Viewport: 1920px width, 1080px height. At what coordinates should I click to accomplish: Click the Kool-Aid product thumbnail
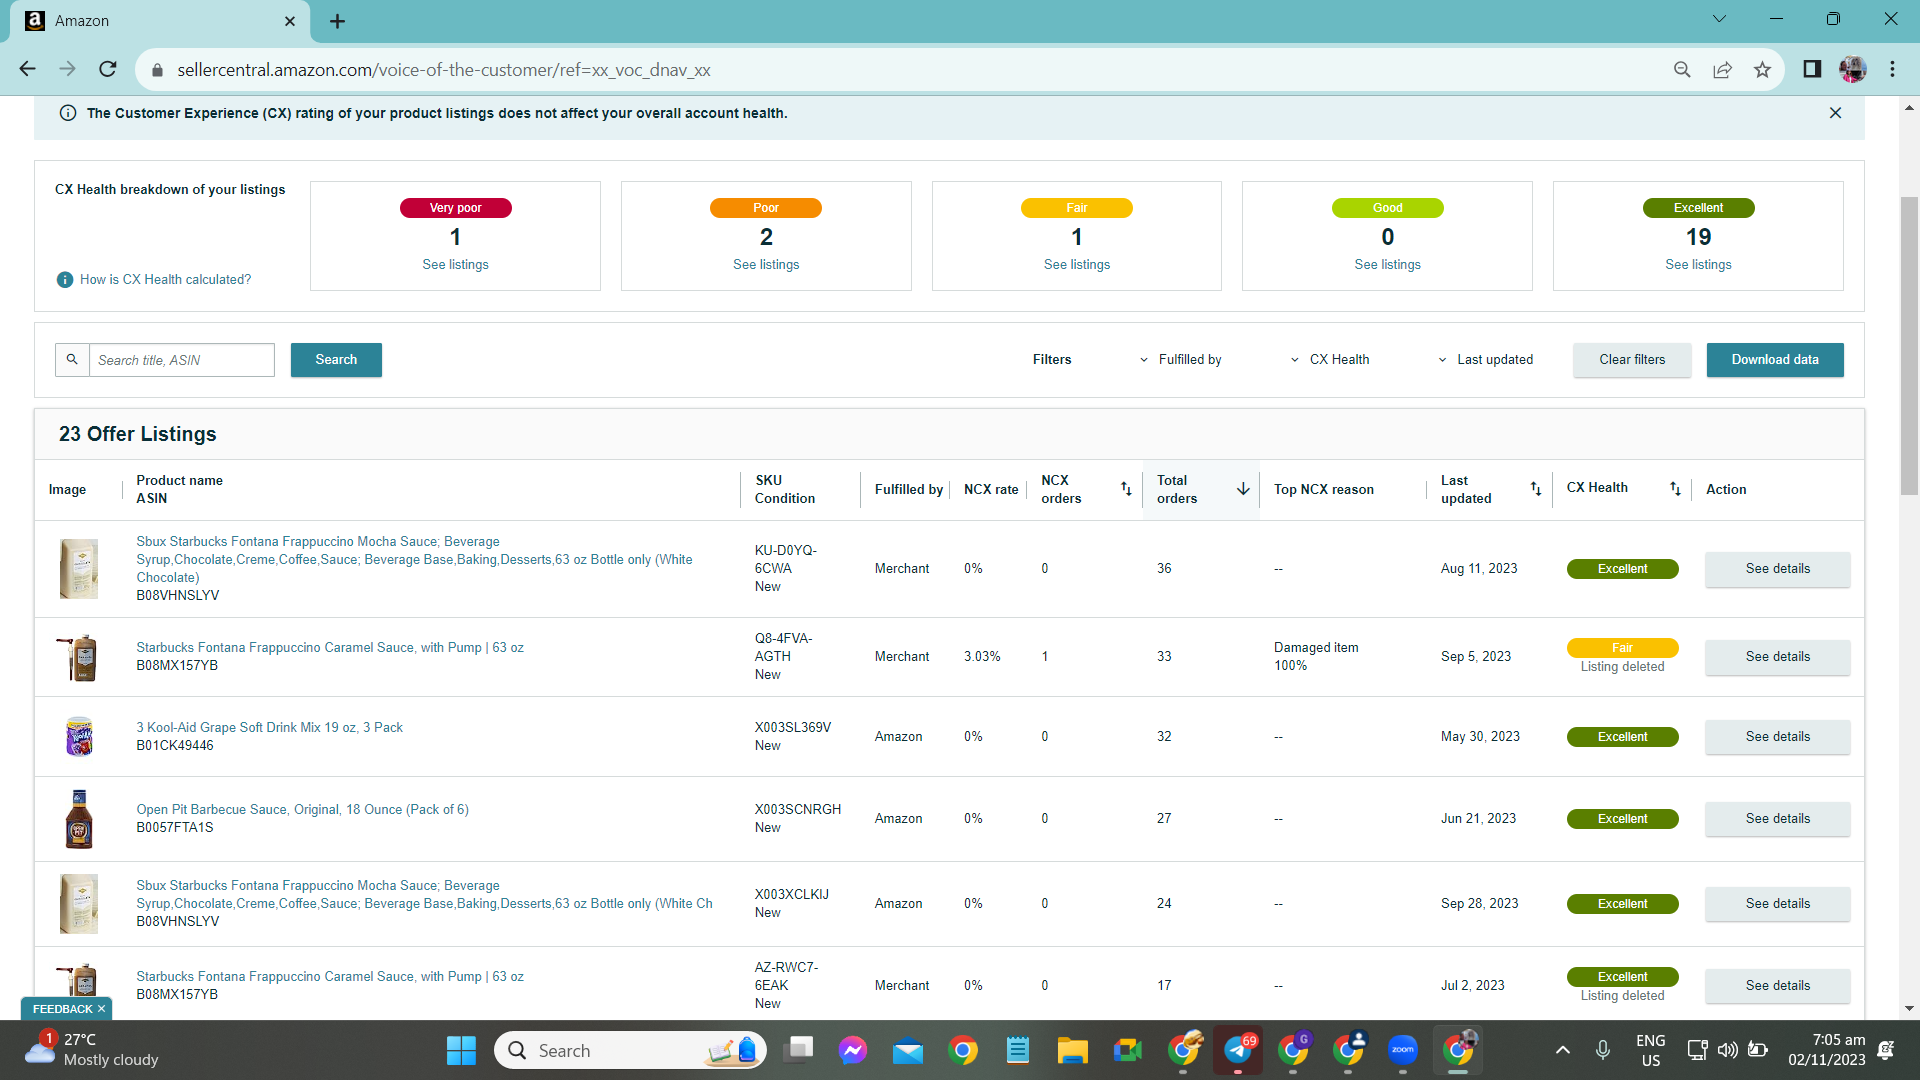click(79, 737)
